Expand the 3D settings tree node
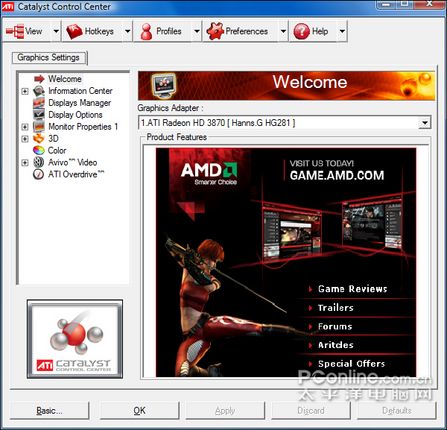The width and height of the screenshot is (447, 430). tap(25, 139)
